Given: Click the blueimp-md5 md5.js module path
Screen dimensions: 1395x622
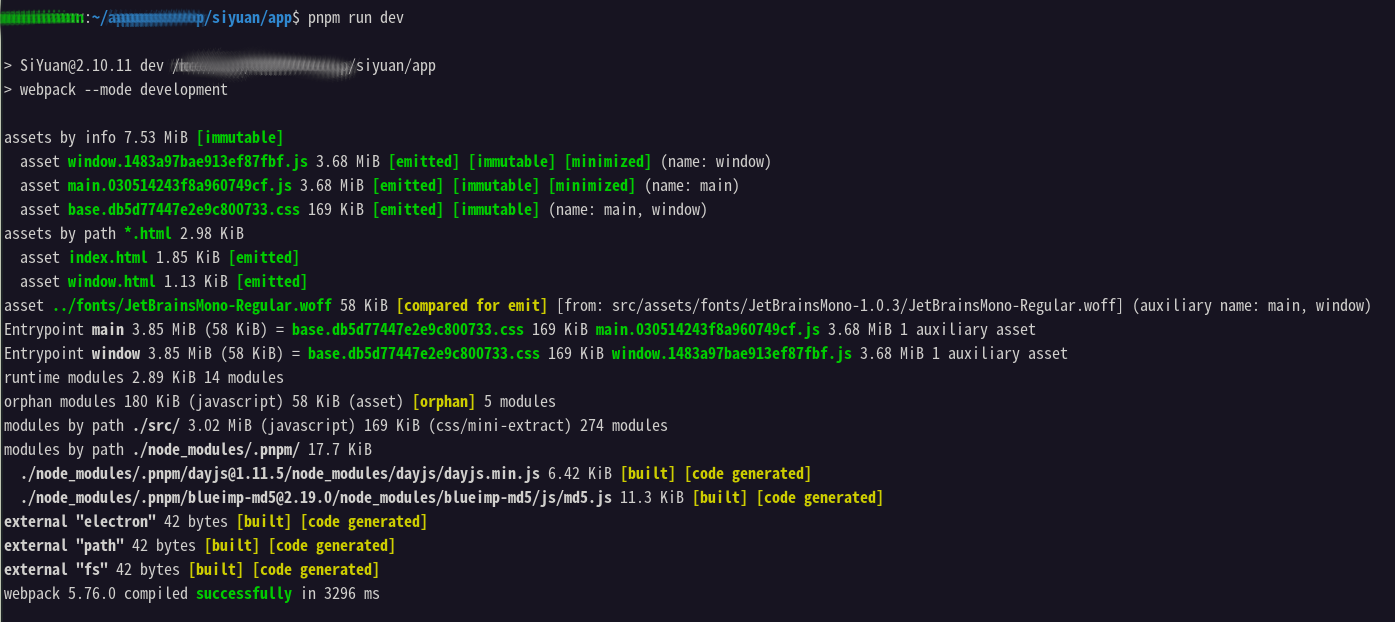Looking at the screenshot, I should coord(315,498).
